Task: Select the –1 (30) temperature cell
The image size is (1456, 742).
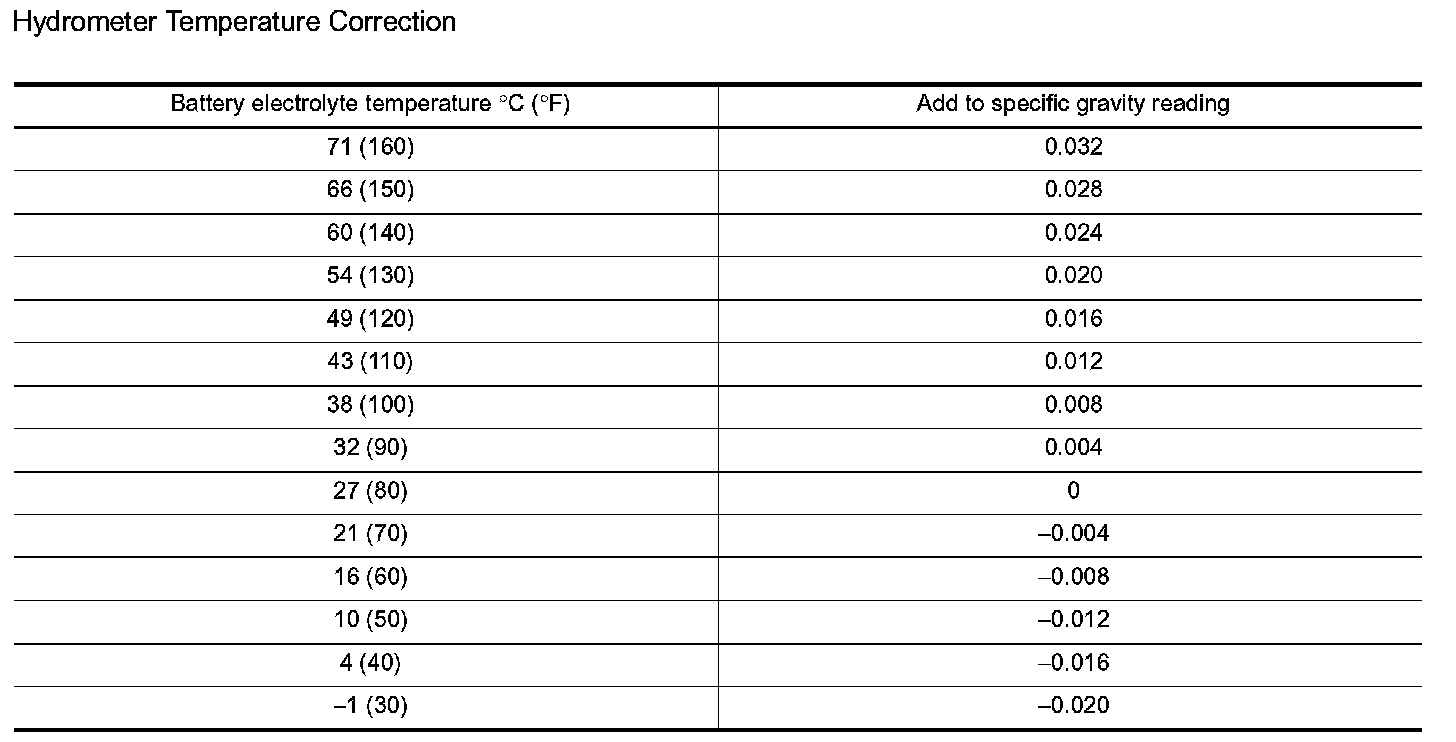Action: [370, 706]
